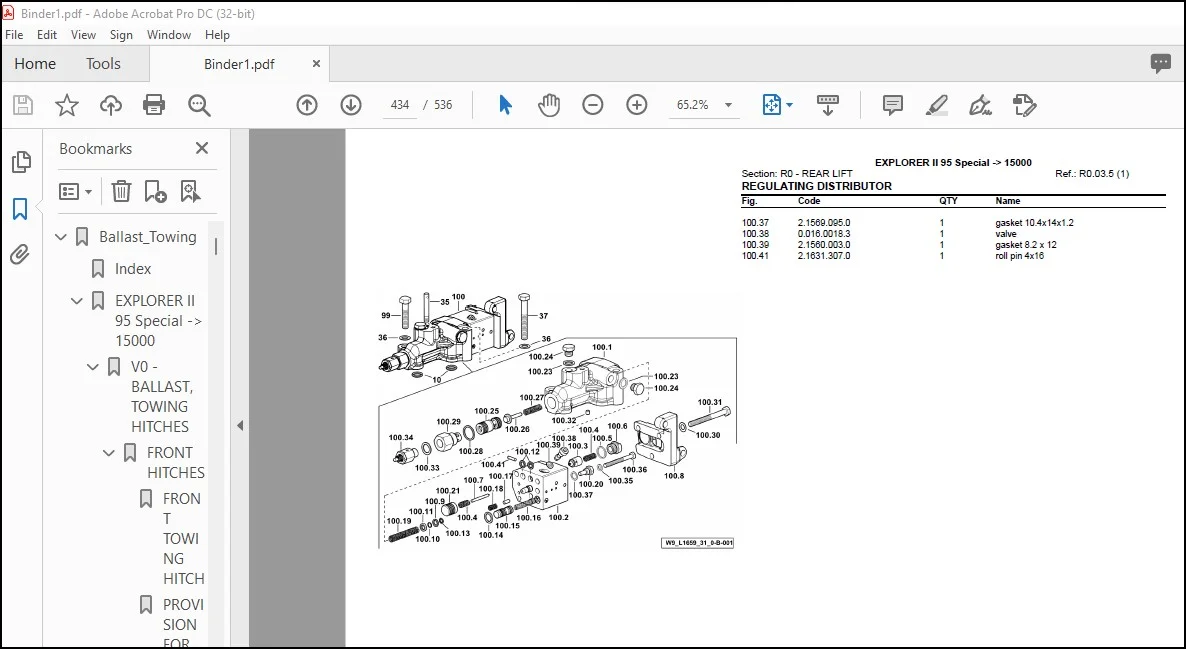Click the 'roll pin 4x16' part name
Image resolution: width=1186 pixels, height=649 pixels.
1019,256
